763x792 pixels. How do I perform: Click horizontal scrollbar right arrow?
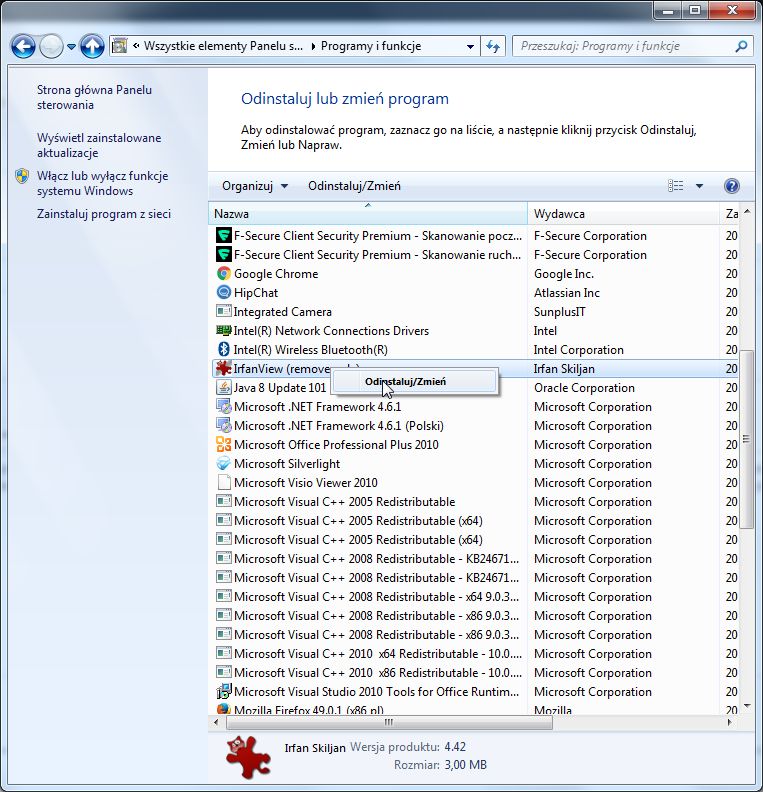729,722
